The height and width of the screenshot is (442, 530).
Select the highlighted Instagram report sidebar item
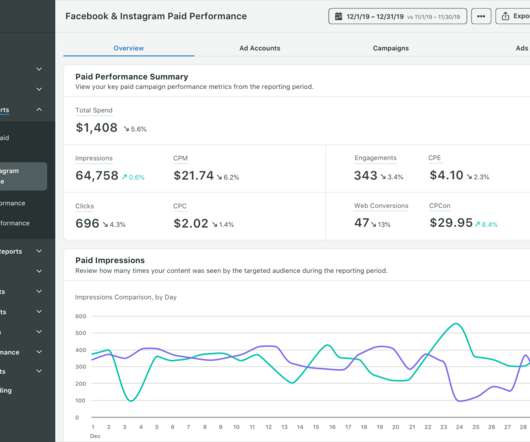coord(23,176)
